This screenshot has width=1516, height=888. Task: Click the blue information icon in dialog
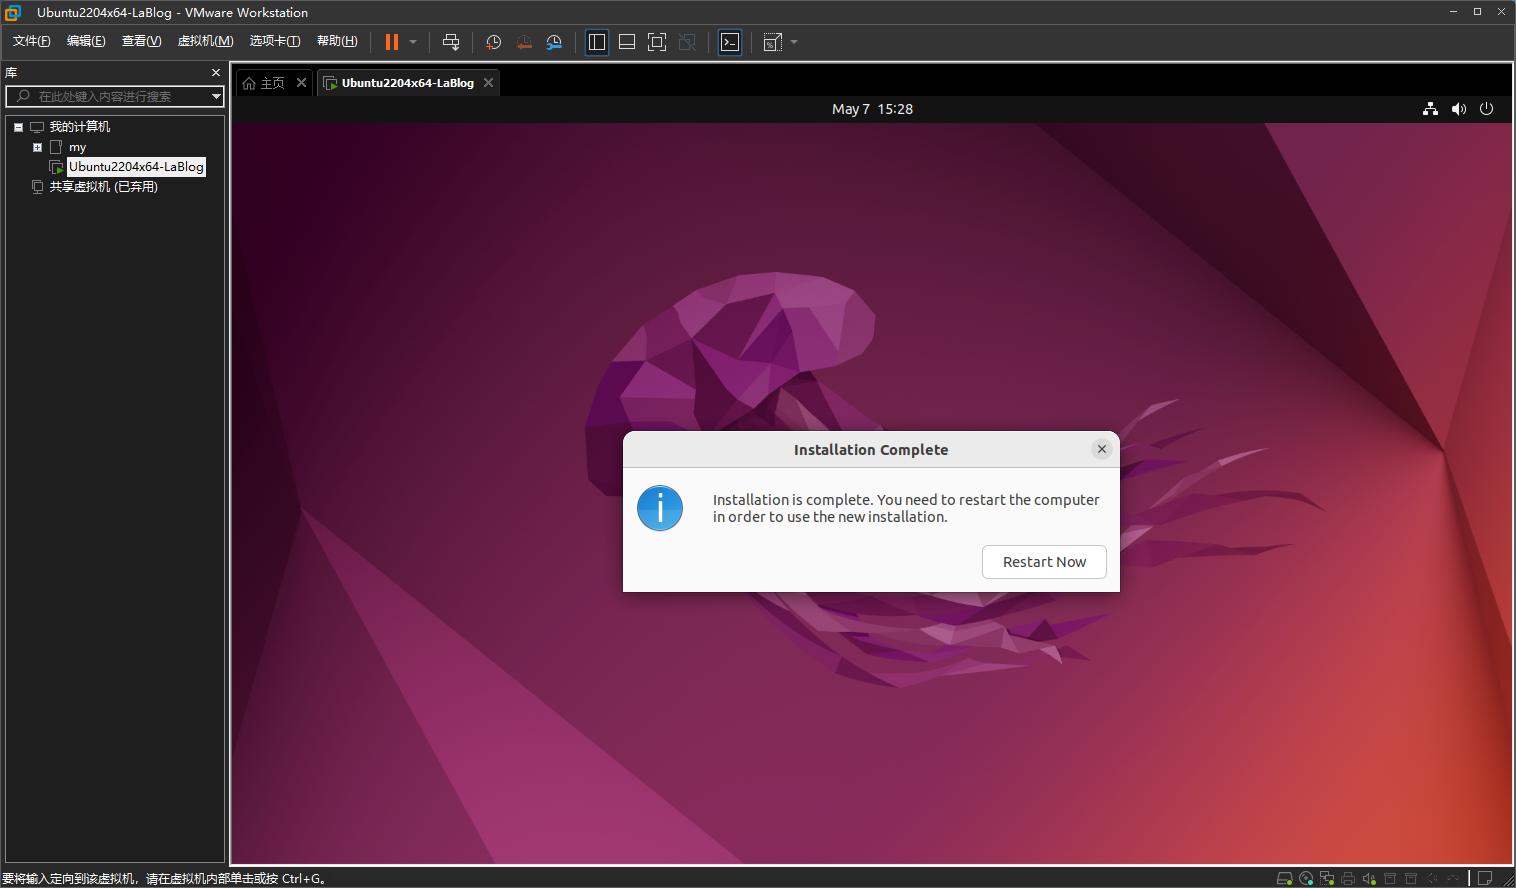point(660,508)
